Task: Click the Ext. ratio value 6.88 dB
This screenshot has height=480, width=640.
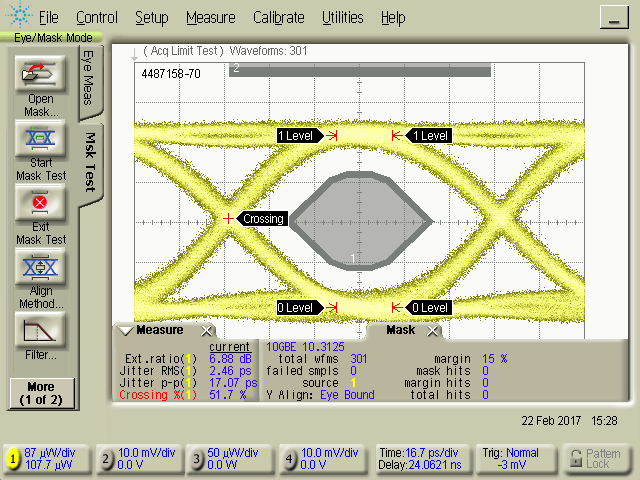Action: point(230,359)
